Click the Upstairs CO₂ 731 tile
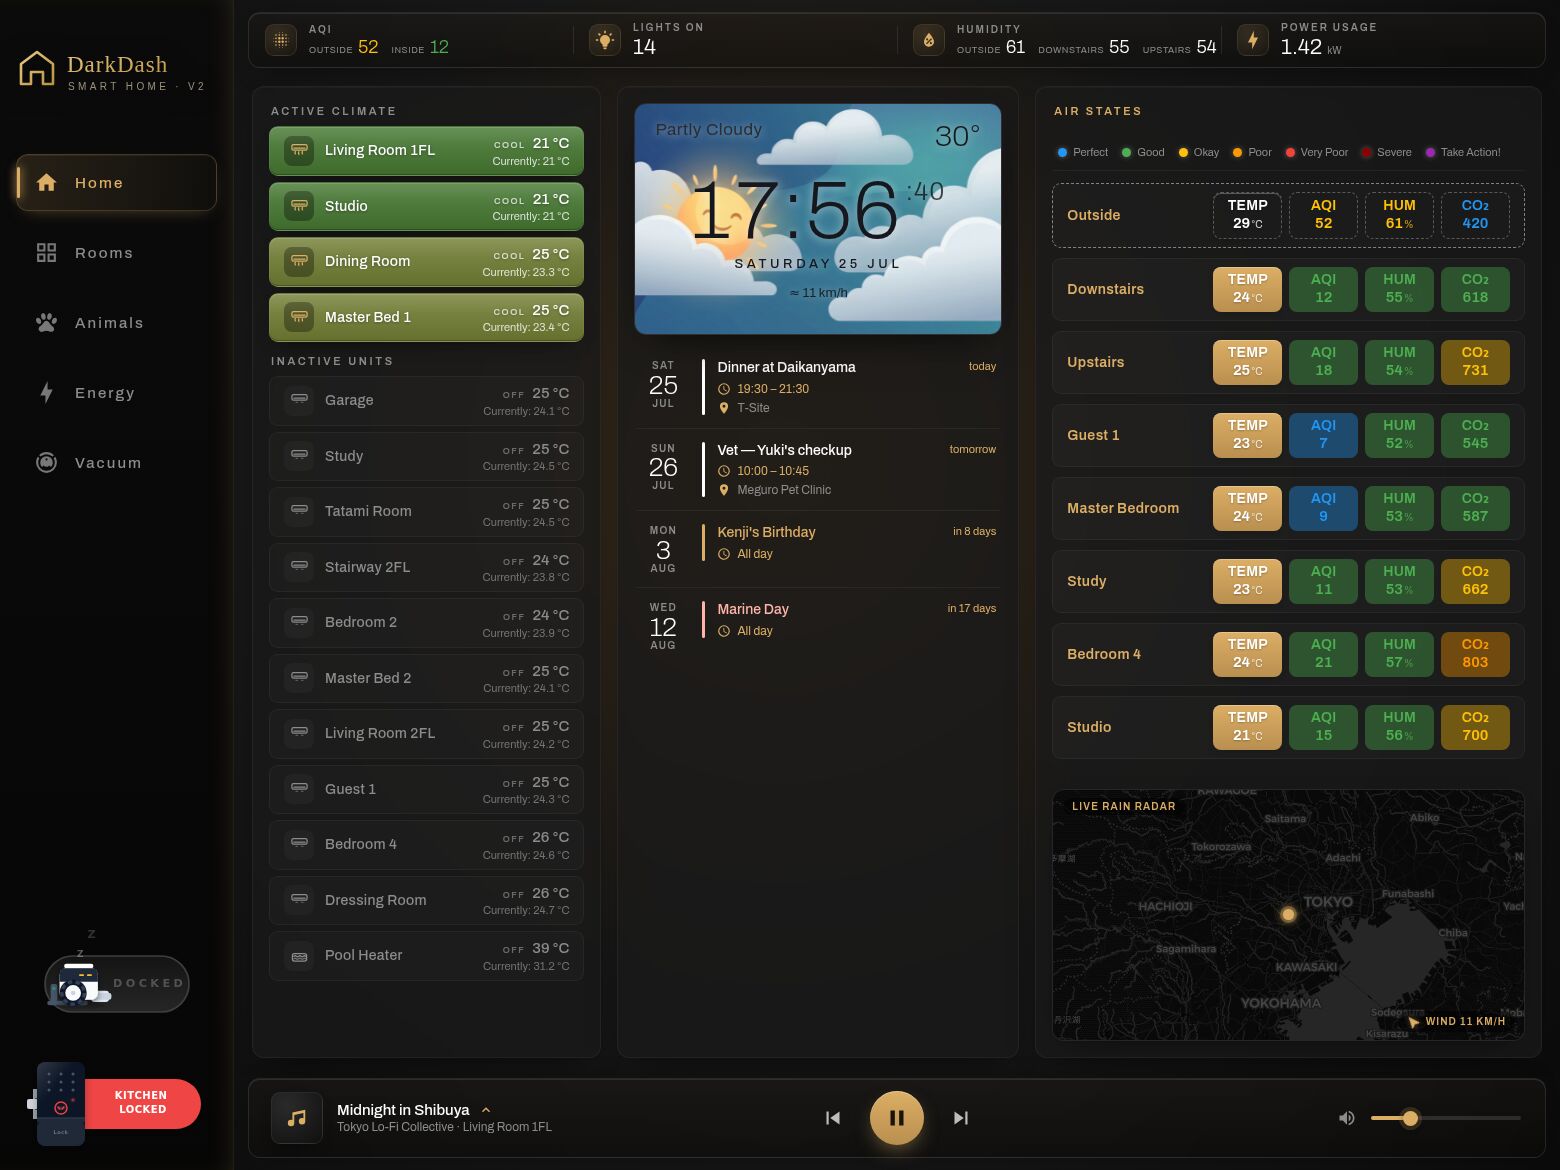Screen dimensions: 1560x1170 pyautogui.click(x=1475, y=362)
